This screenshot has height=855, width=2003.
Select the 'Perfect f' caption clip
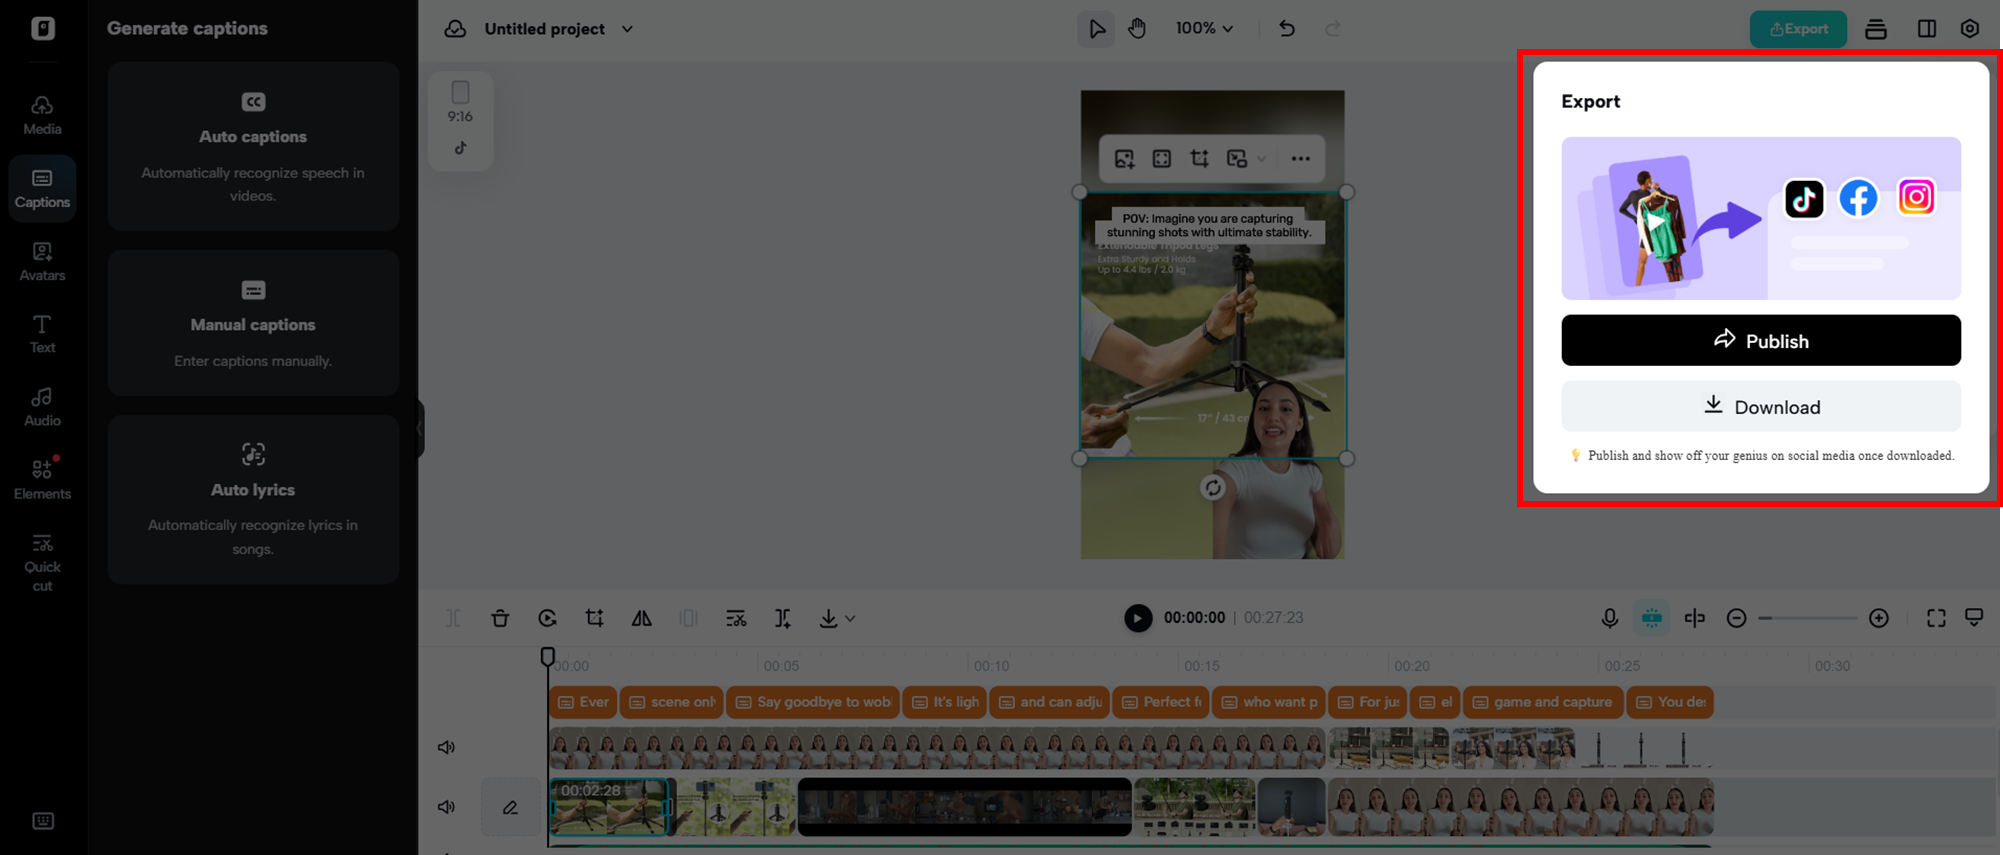coord(1160,702)
